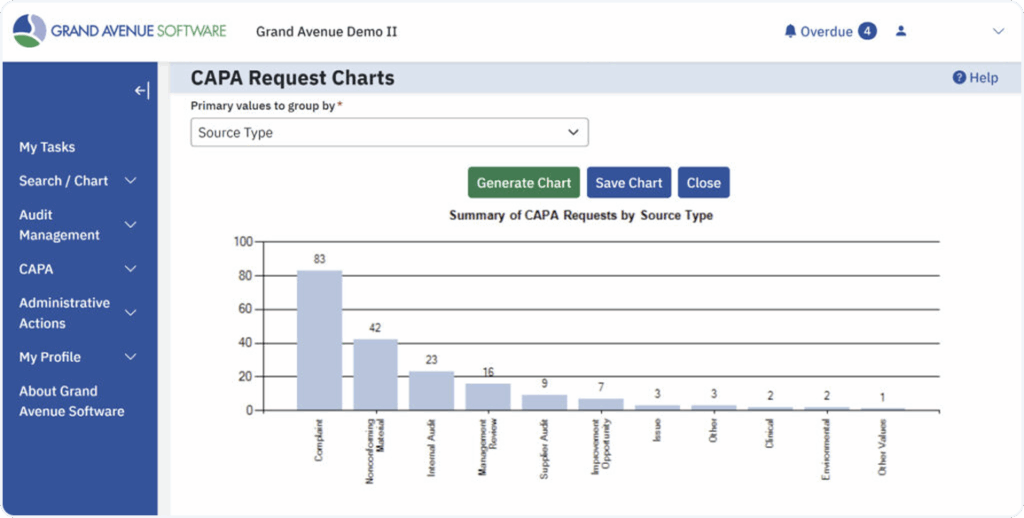Image resolution: width=1024 pixels, height=518 pixels.
Task: Click the blue Close button
Action: click(703, 183)
